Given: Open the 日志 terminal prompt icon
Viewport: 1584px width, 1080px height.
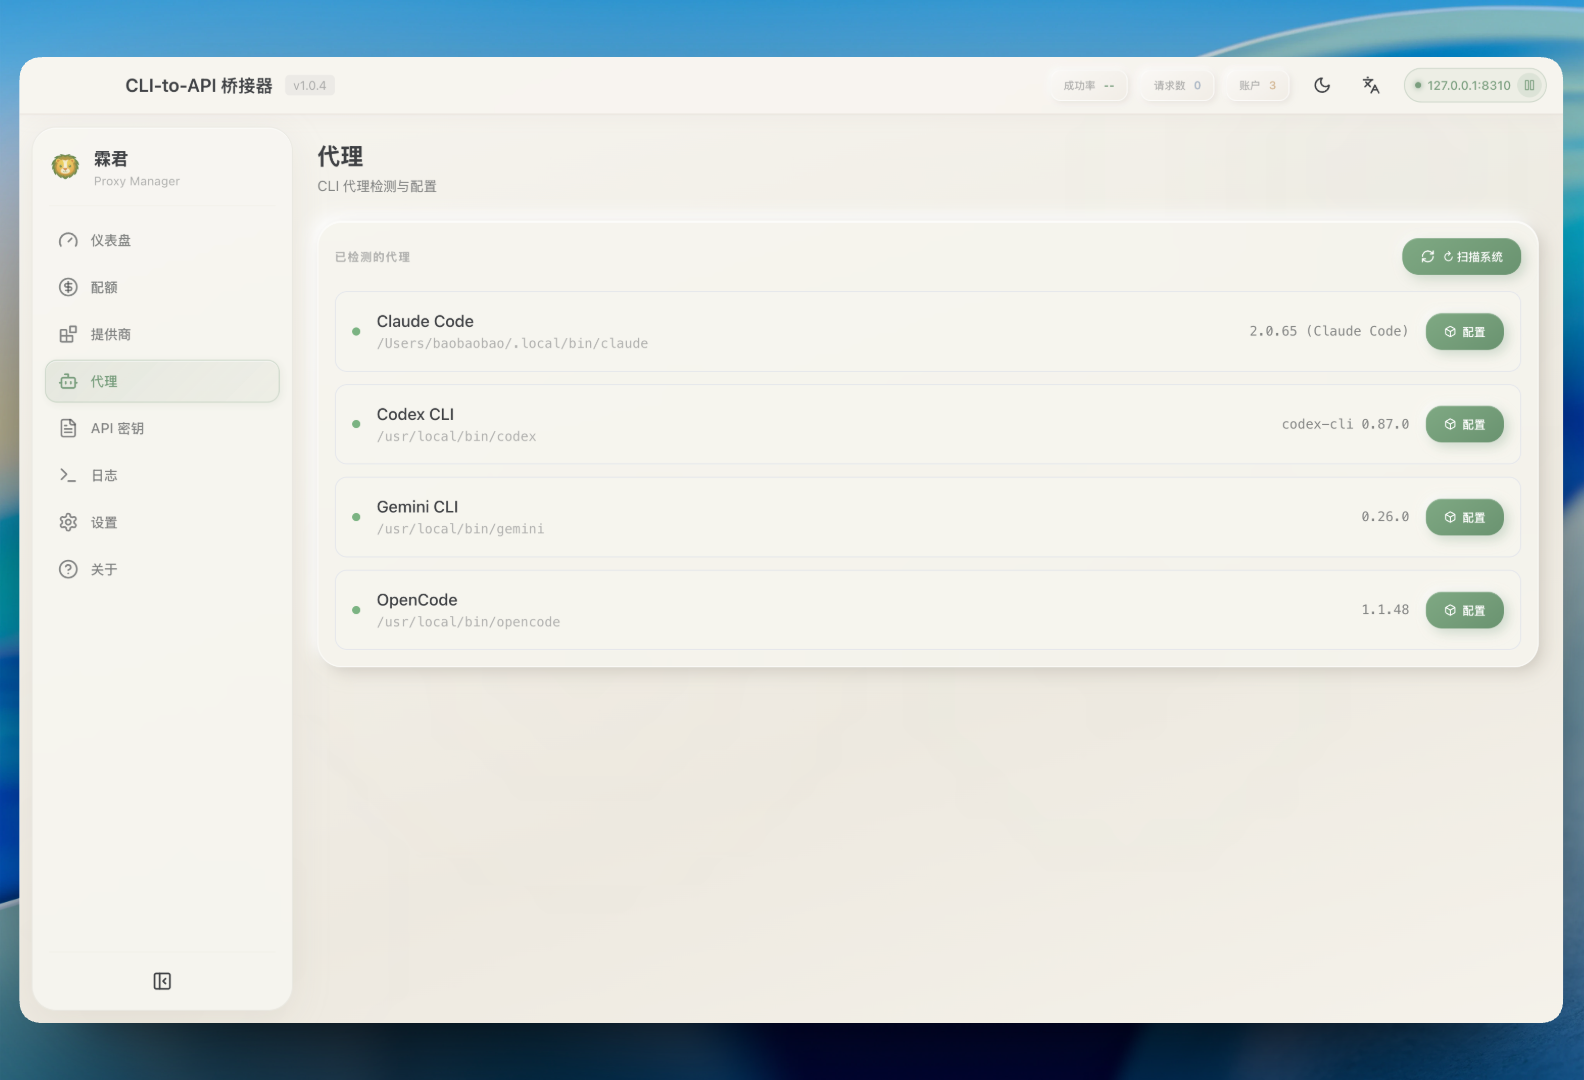Looking at the screenshot, I should (68, 475).
